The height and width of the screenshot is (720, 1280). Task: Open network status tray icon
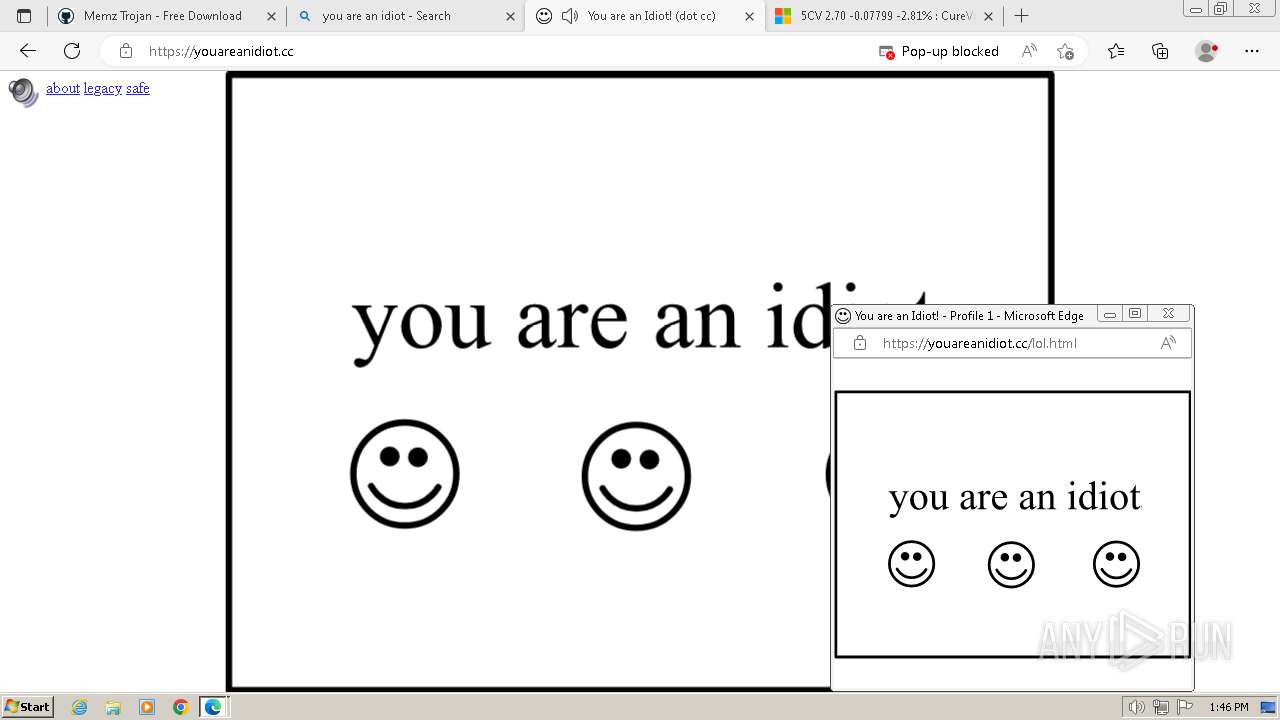1161,707
